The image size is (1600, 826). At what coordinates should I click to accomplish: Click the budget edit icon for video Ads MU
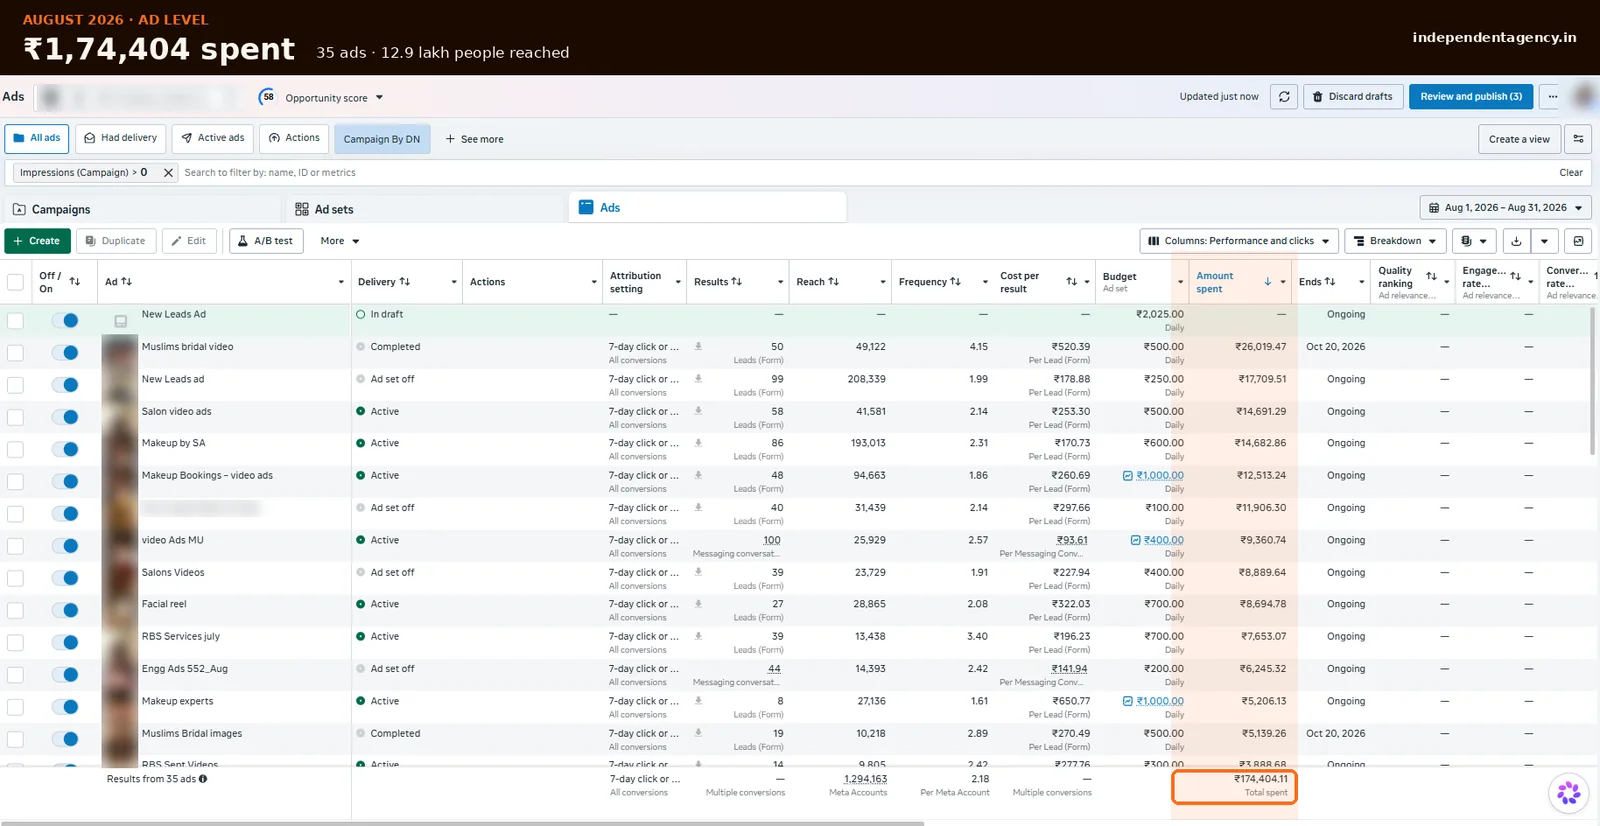click(1135, 540)
